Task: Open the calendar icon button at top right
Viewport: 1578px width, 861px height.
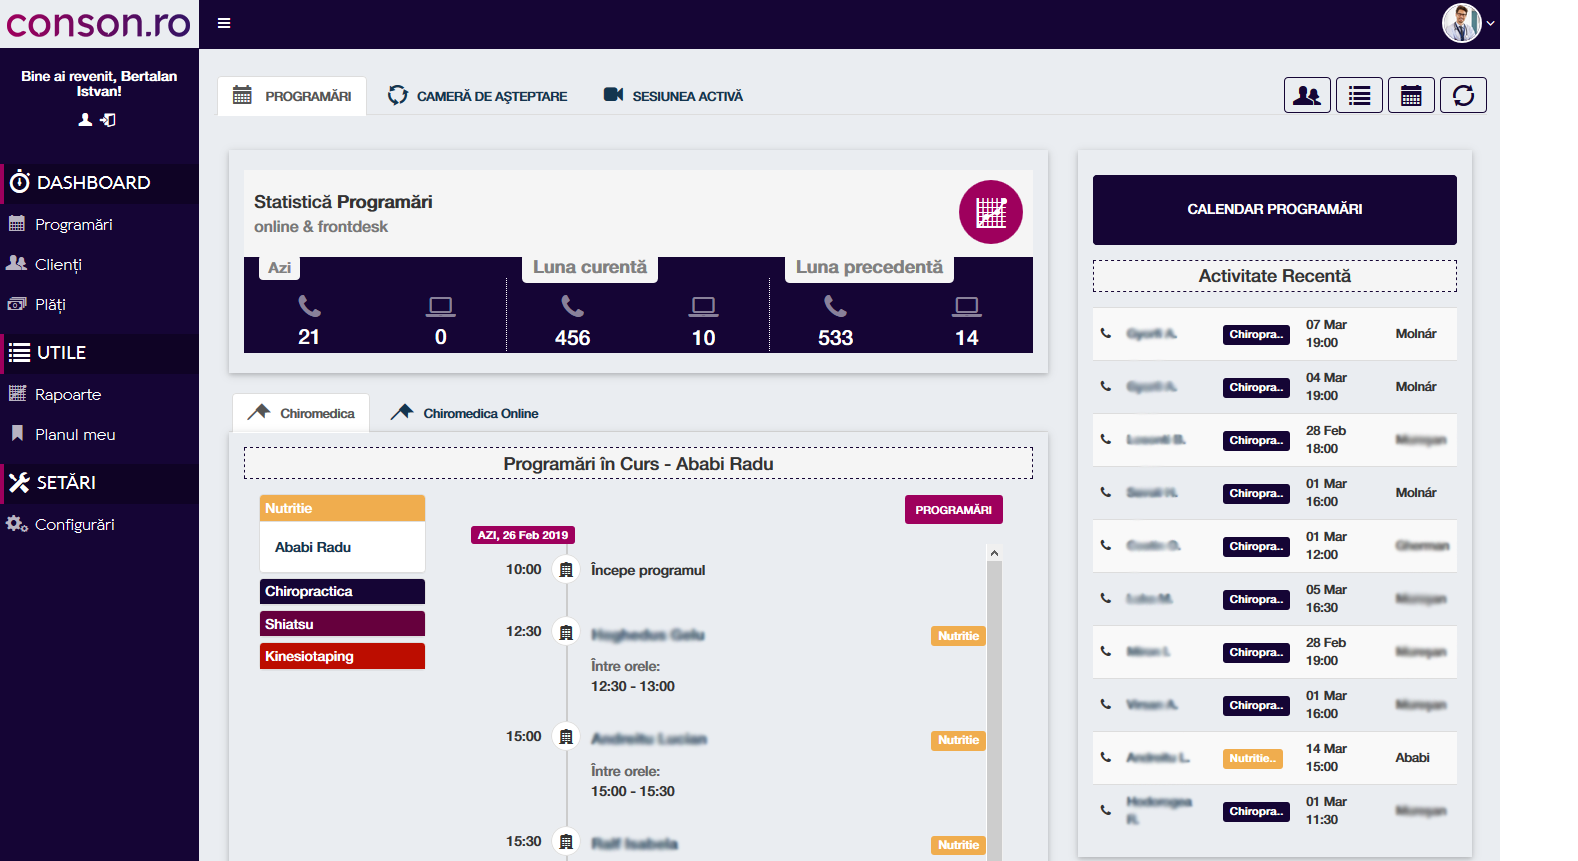Action: point(1411,96)
